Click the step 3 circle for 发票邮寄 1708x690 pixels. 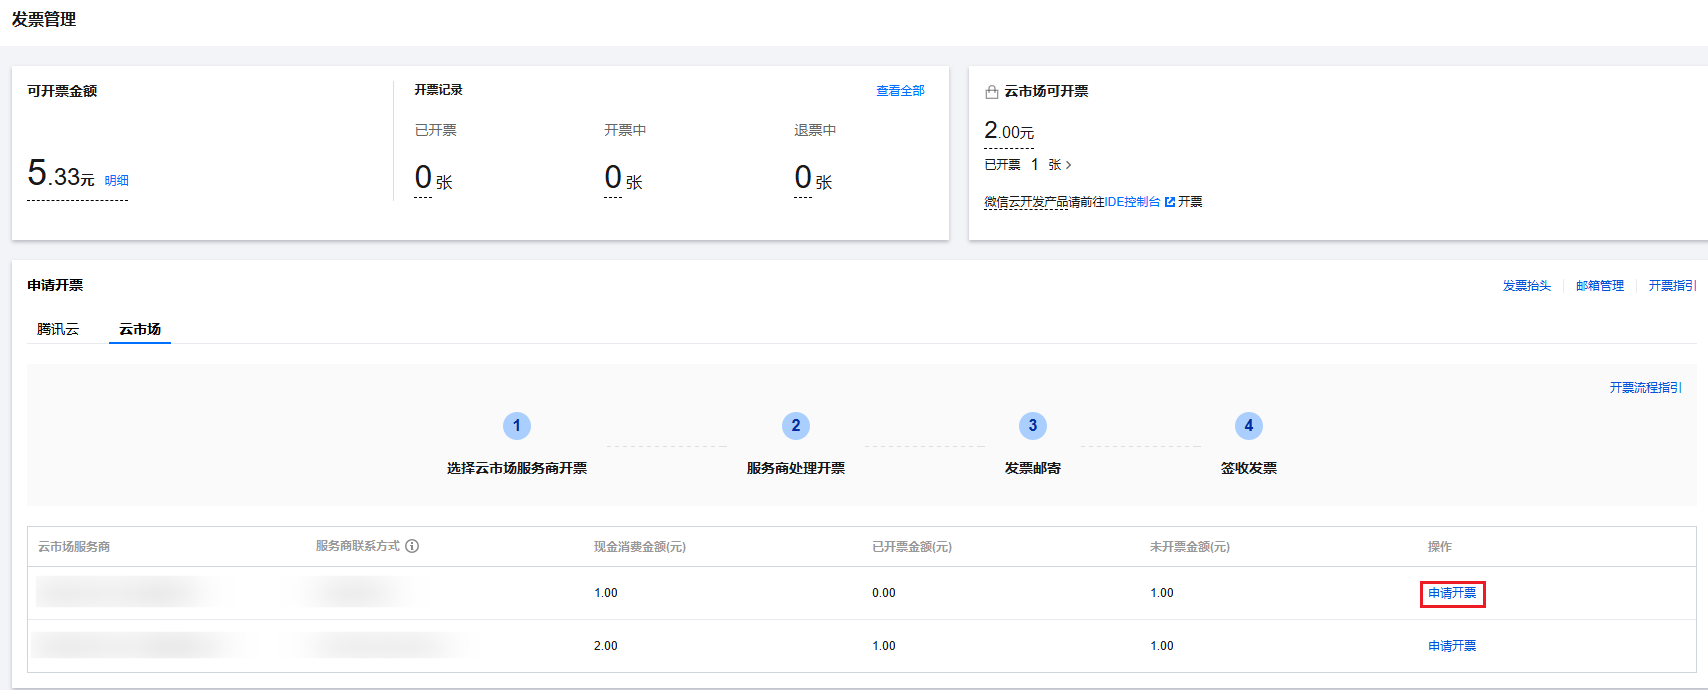point(1033,426)
